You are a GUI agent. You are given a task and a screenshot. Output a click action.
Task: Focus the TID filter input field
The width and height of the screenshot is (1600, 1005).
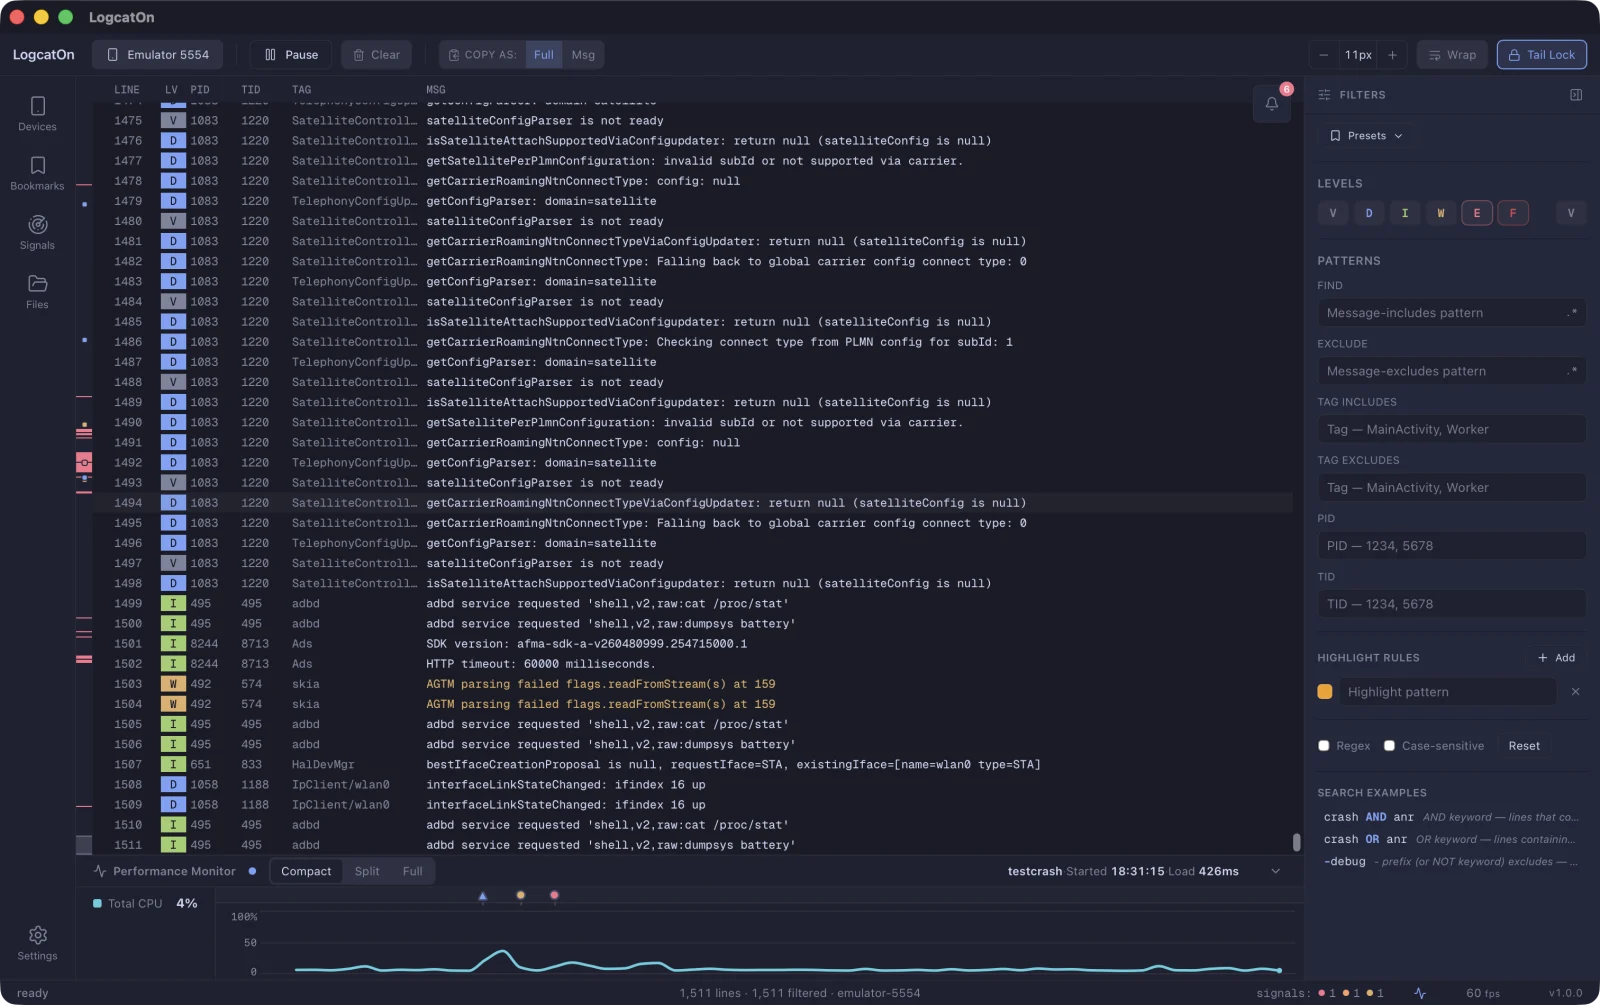pos(1452,604)
